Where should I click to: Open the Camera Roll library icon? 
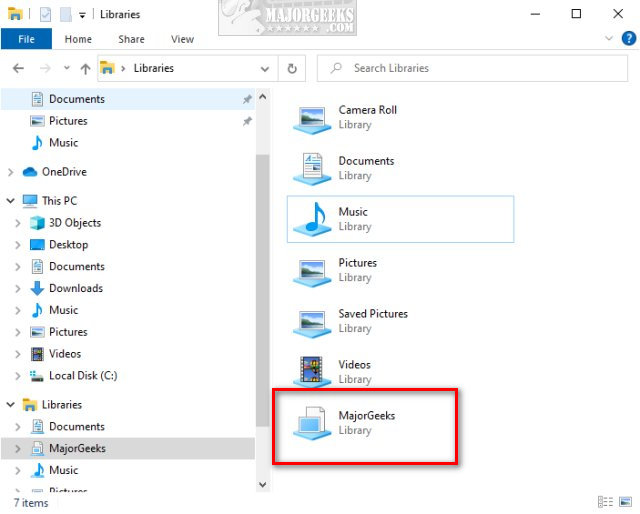(312, 119)
